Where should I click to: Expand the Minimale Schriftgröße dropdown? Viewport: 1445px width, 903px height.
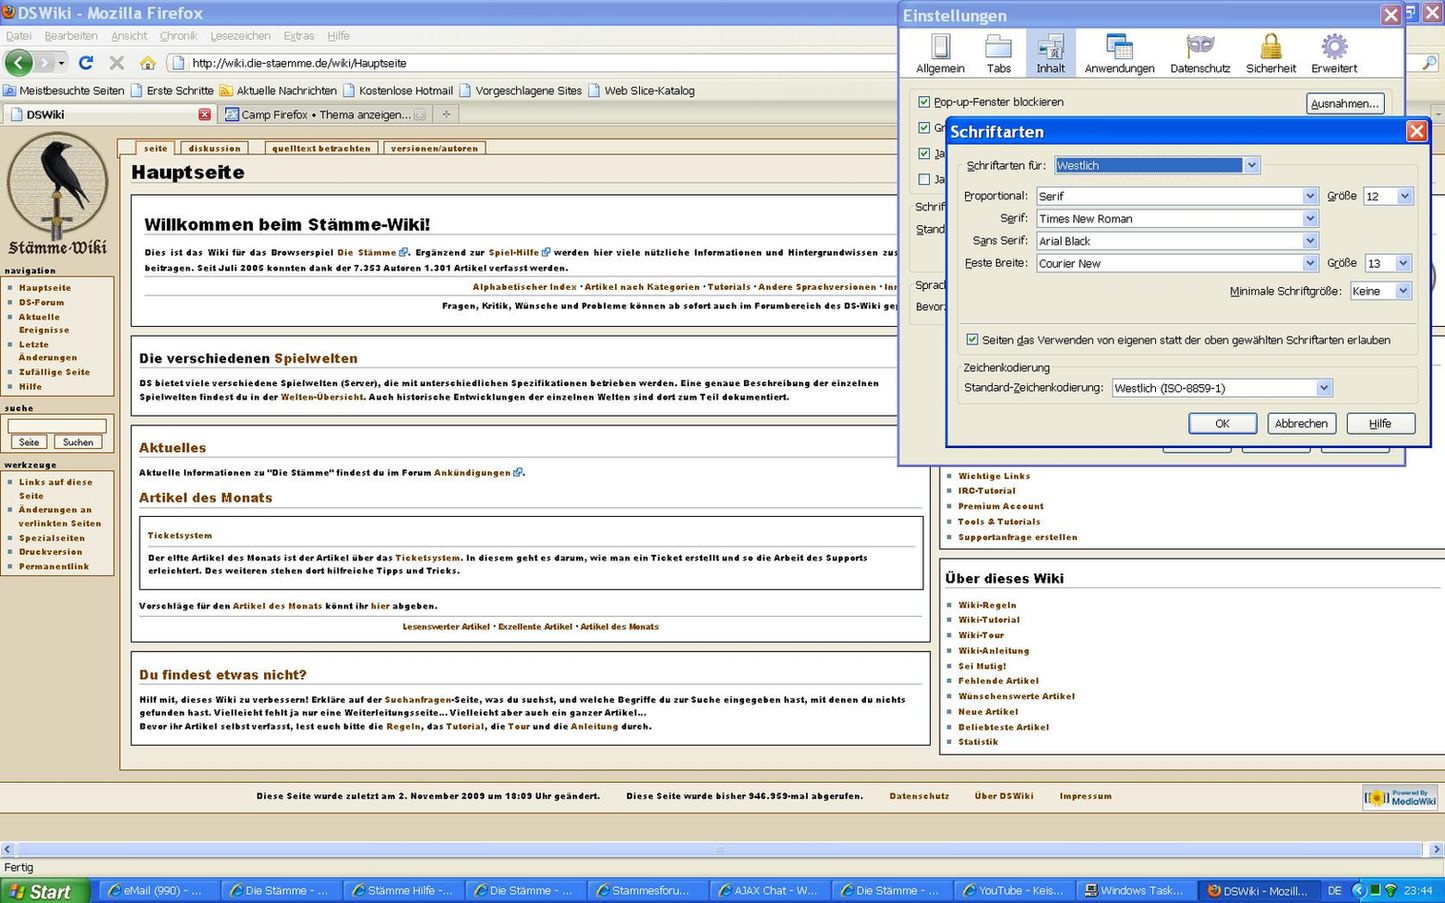click(x=1402, y=291)
